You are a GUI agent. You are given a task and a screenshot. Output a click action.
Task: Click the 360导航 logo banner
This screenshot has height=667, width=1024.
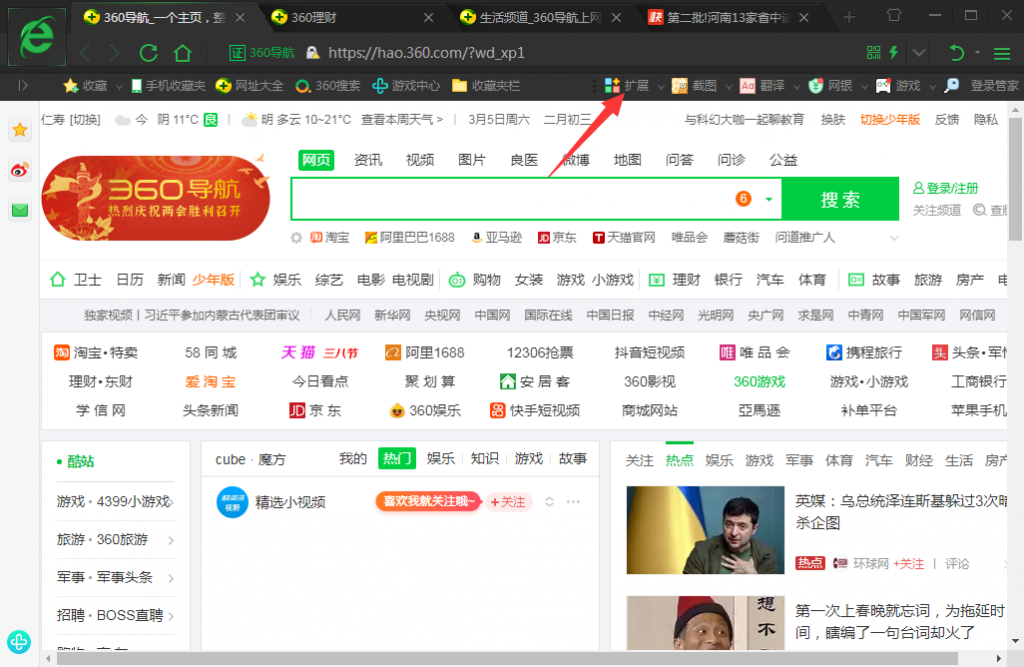pyautogui.click(x=155, y=197)
